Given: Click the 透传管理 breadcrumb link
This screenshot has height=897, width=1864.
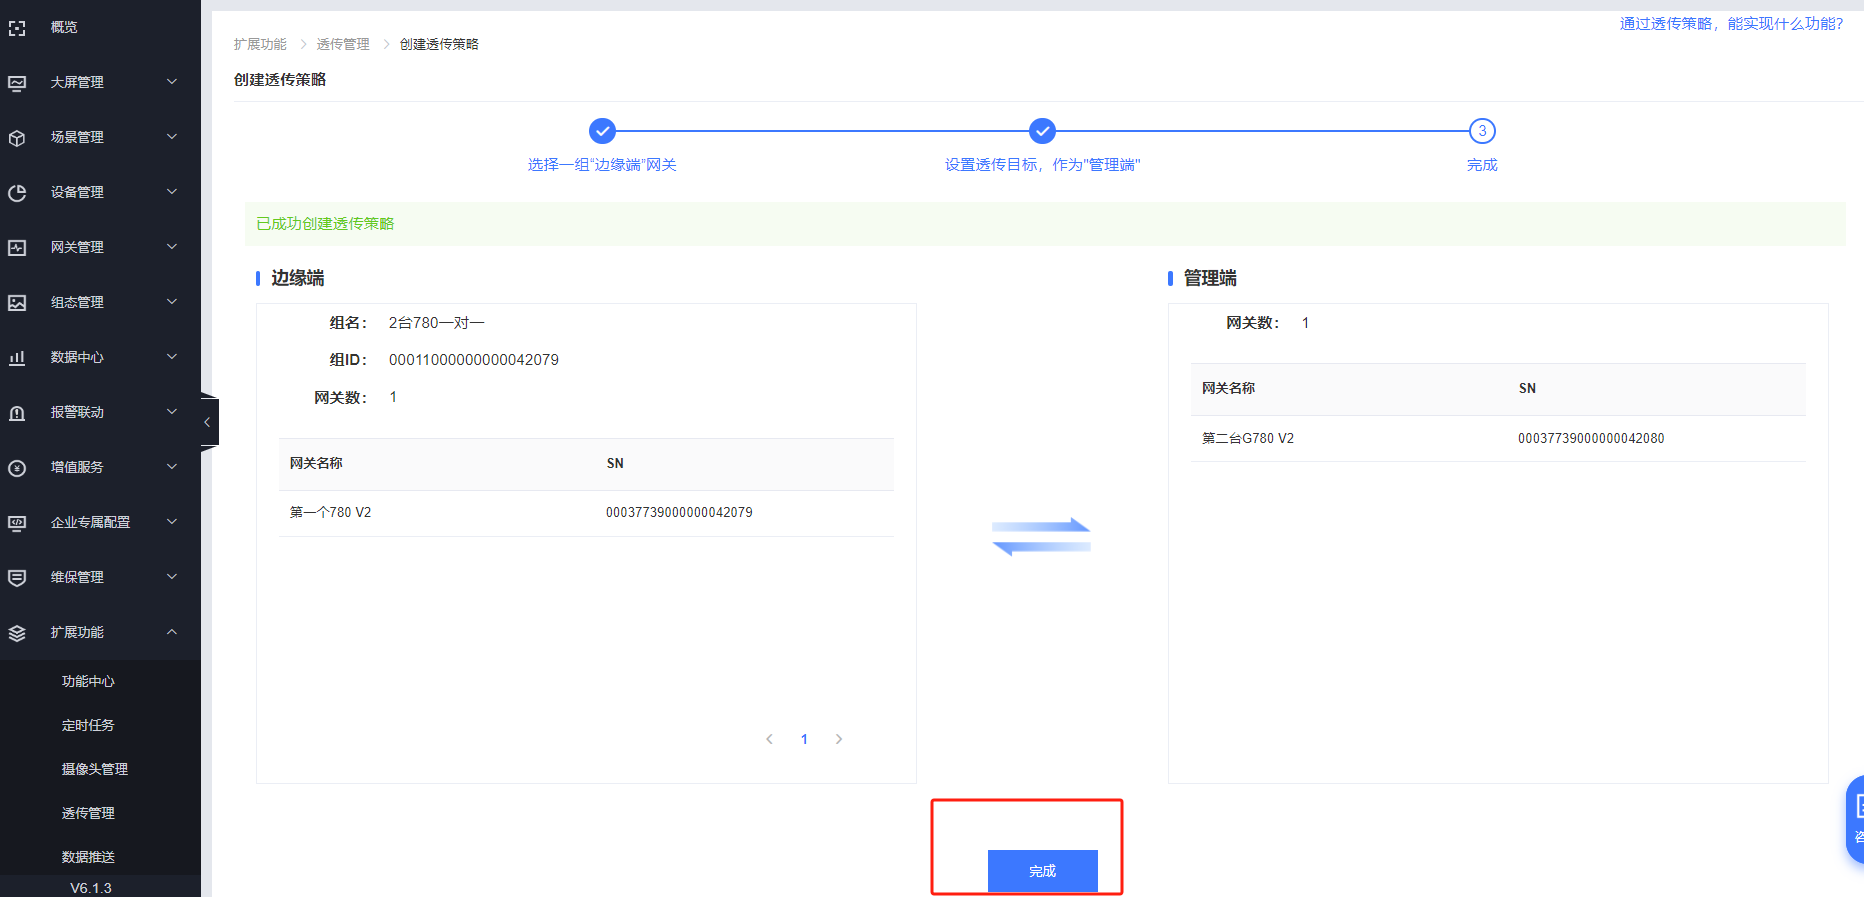Looking at the screenshot, I should (343, 44).
